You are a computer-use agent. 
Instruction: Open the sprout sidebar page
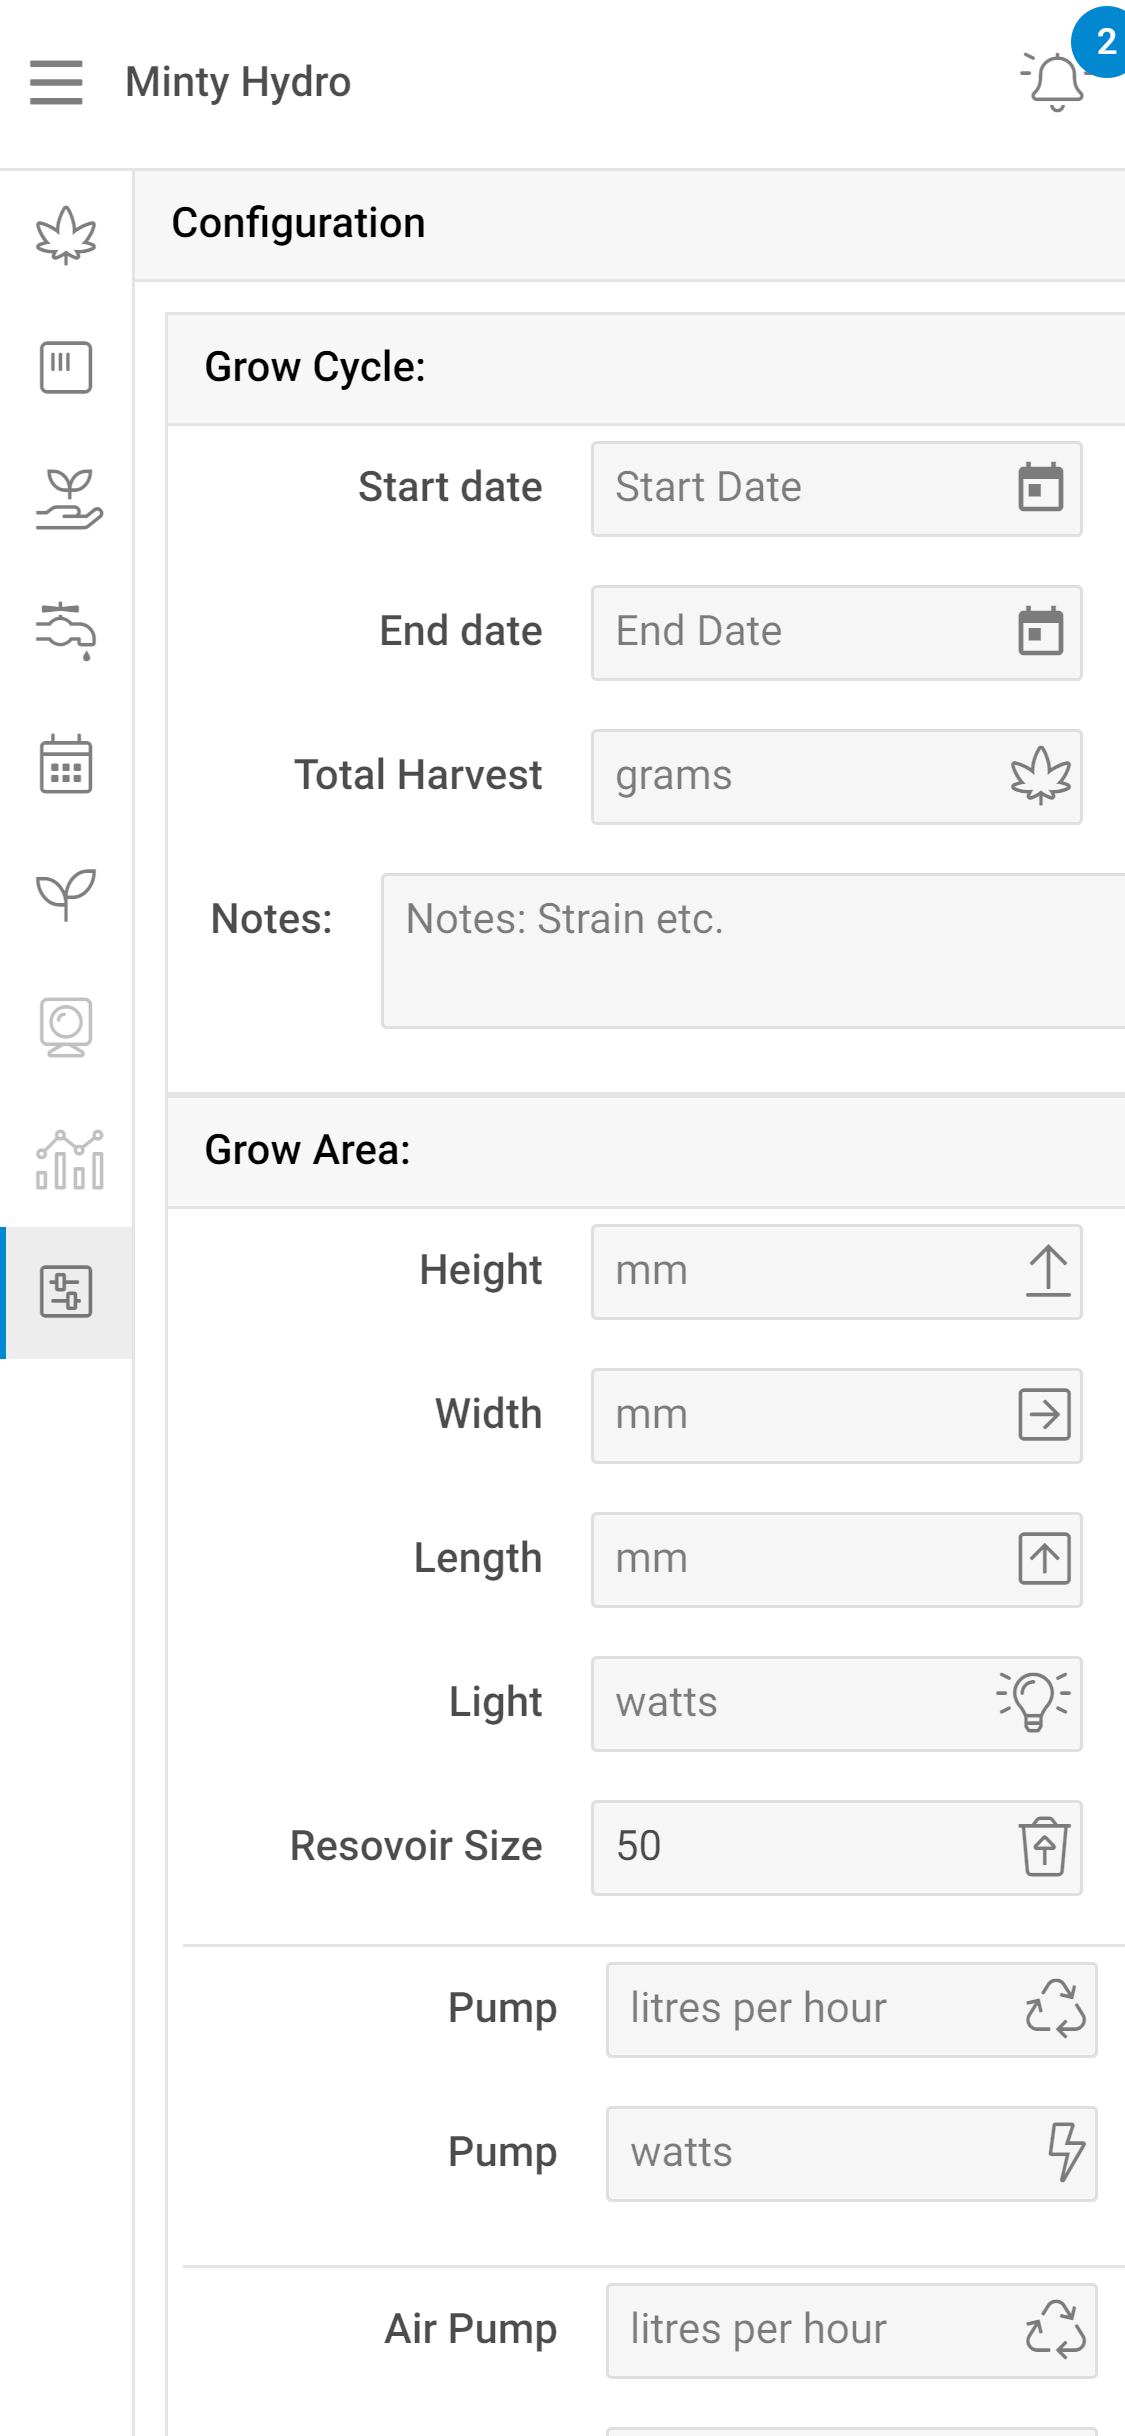(66, 894)
